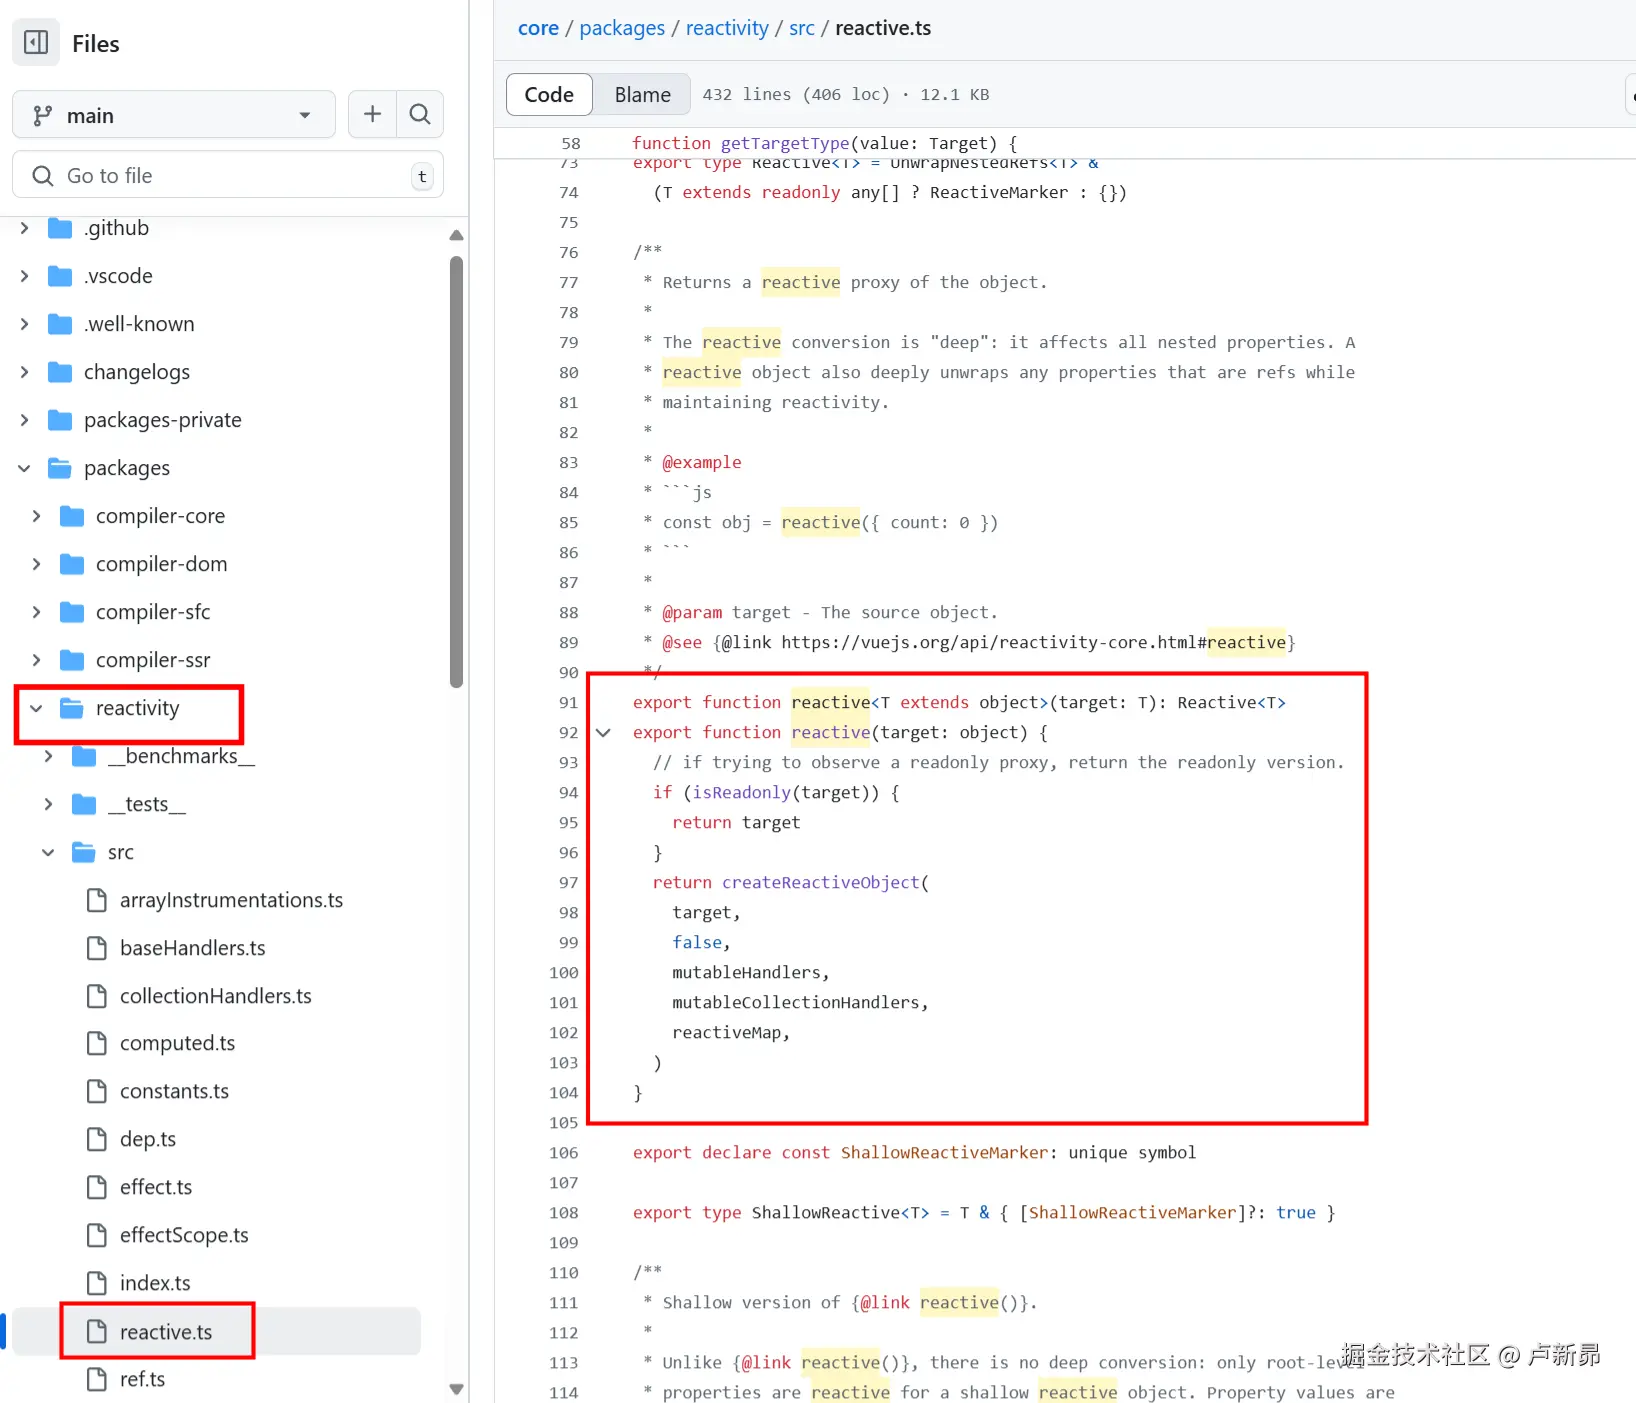Click the reactivity folder icon

72,708
